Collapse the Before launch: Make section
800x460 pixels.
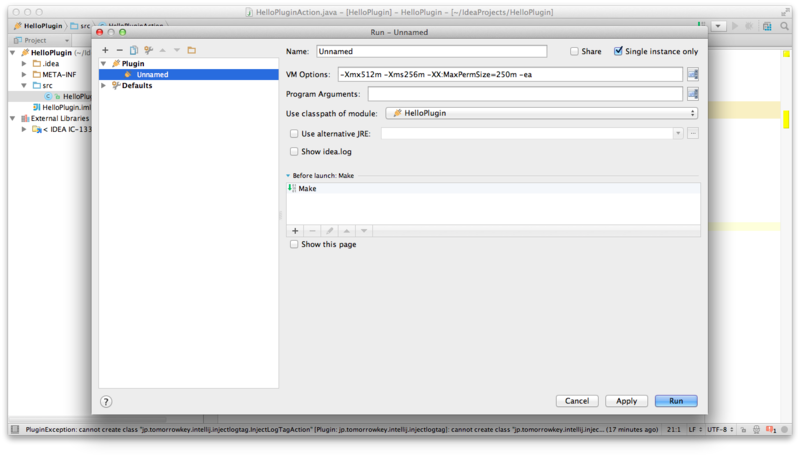coord(288,175)
